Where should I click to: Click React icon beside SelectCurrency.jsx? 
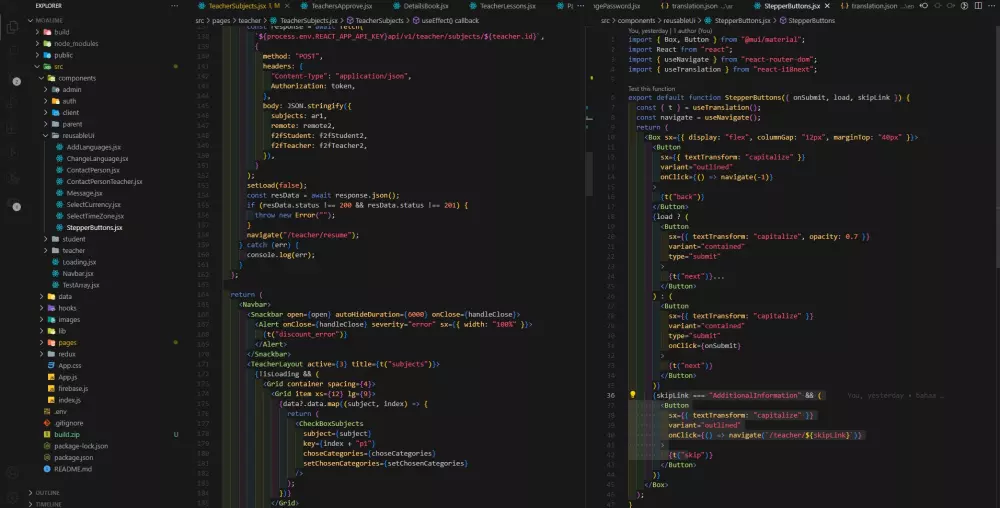(x=59, y=205)
